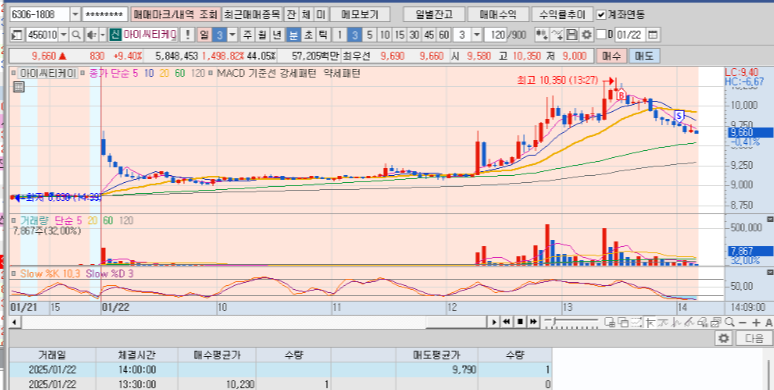Click the exclamation mark info button
This screenshot has height=390, width=774.
click(187, 35)
